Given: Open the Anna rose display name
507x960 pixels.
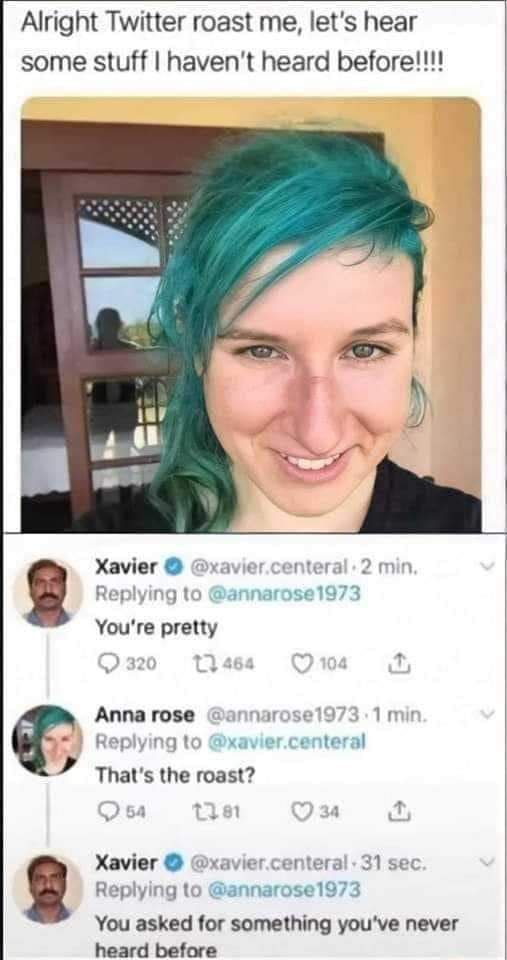Looking at the screenshot, I should click(x=145, y=714).
